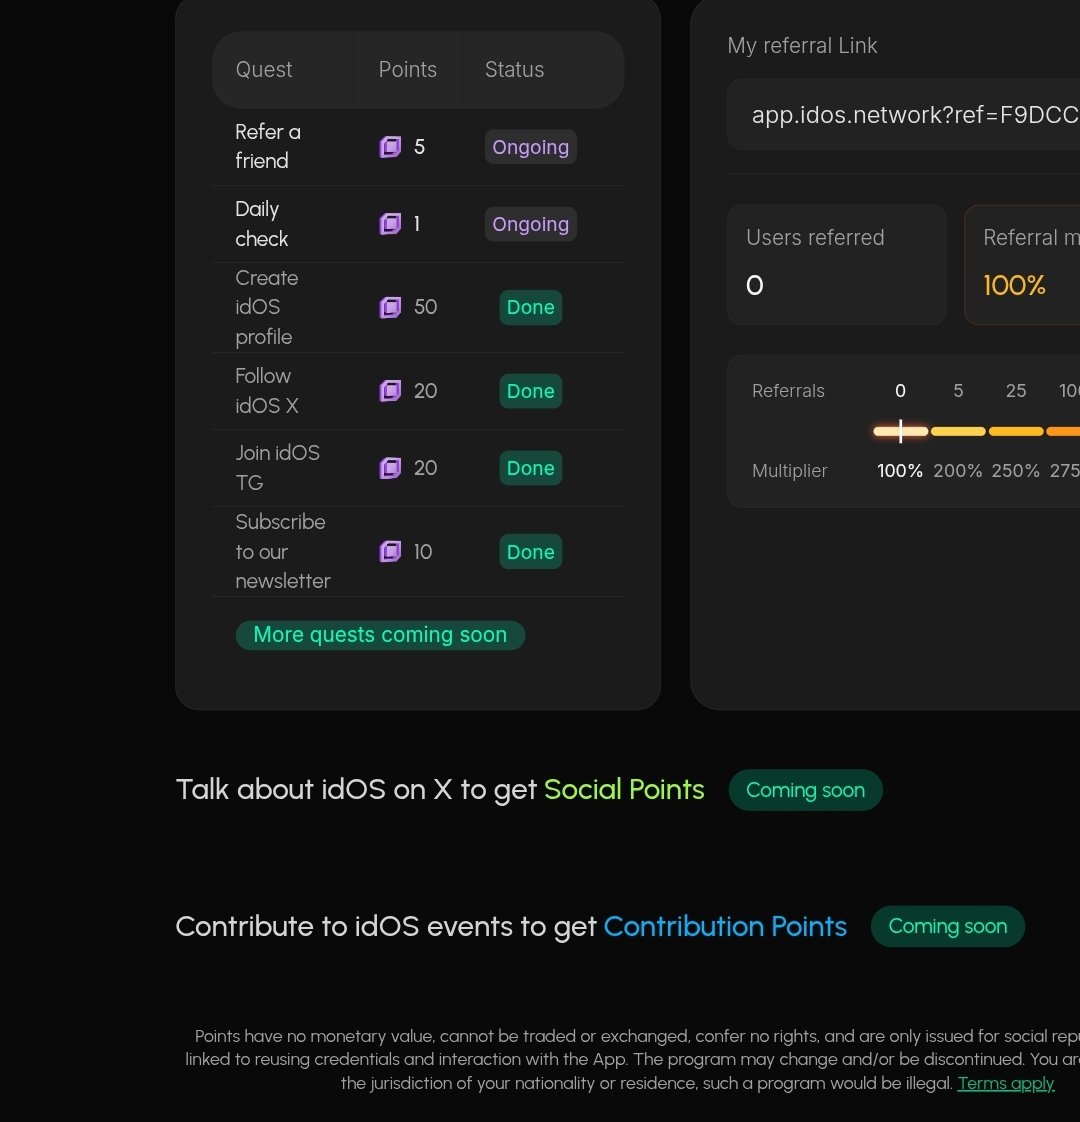Open the Refer a friend Ongoing status
The image size is (1080, 1122).
tap(530, 147)
